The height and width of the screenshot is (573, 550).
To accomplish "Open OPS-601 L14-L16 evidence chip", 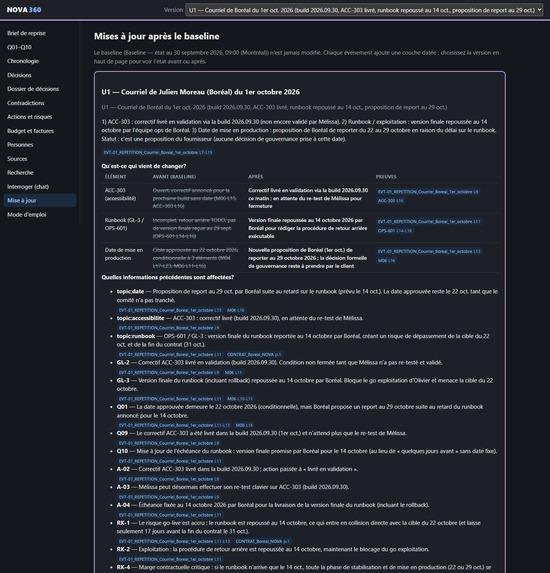I will (x=395, y=231).
